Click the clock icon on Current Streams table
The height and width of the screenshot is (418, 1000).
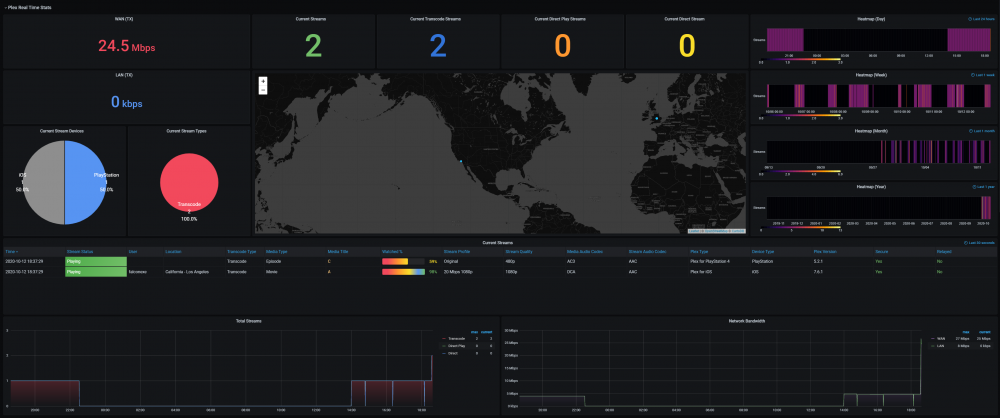tap(966, 243)
